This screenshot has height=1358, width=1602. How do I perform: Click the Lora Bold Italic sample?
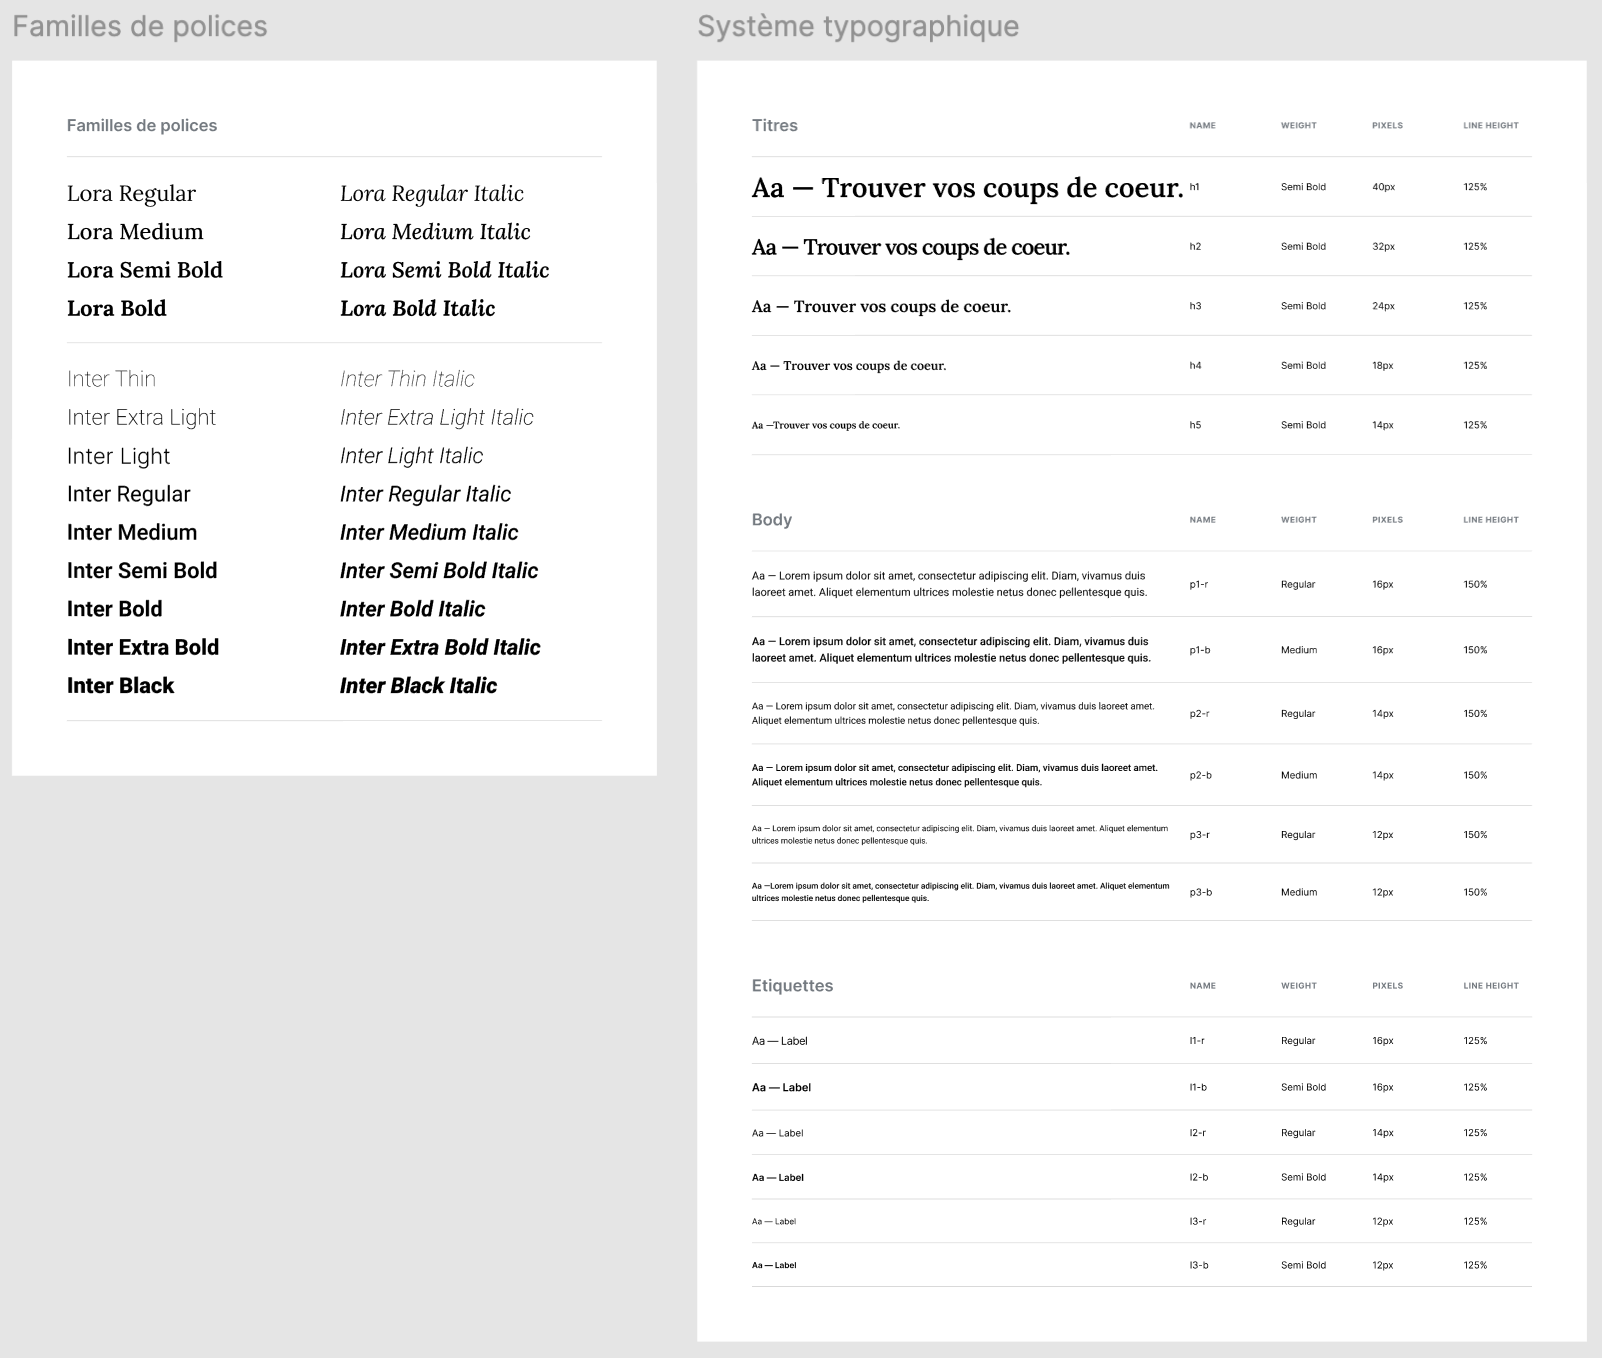pos(418,308)
